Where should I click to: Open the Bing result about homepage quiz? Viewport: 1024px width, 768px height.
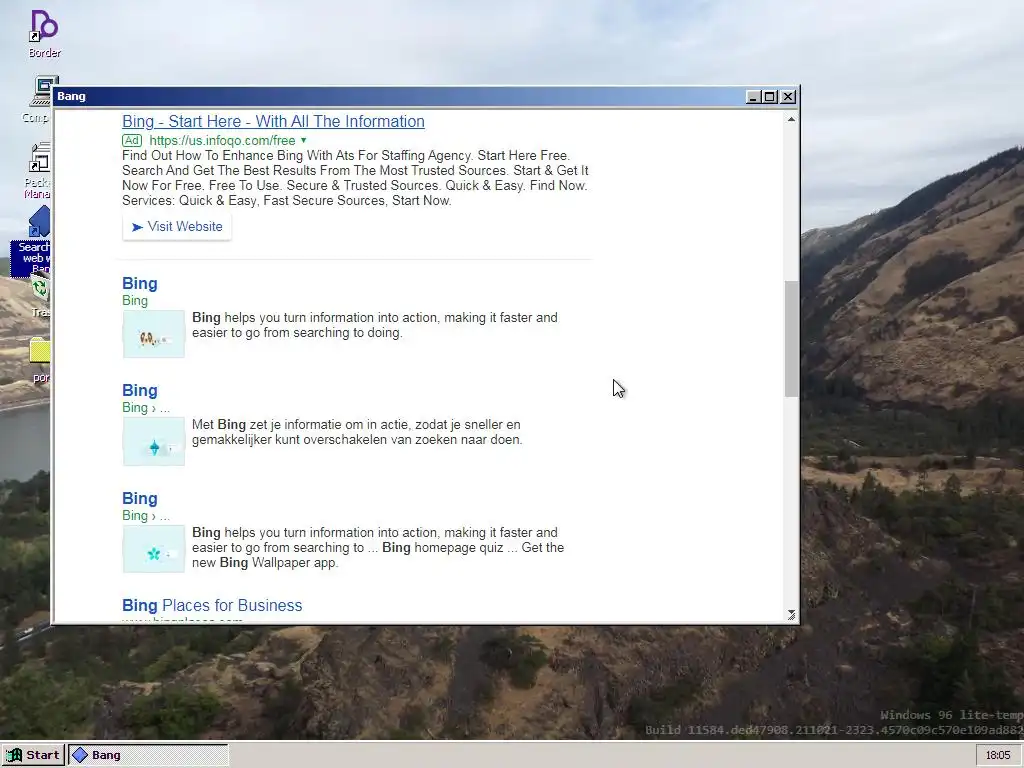(140, 499)
